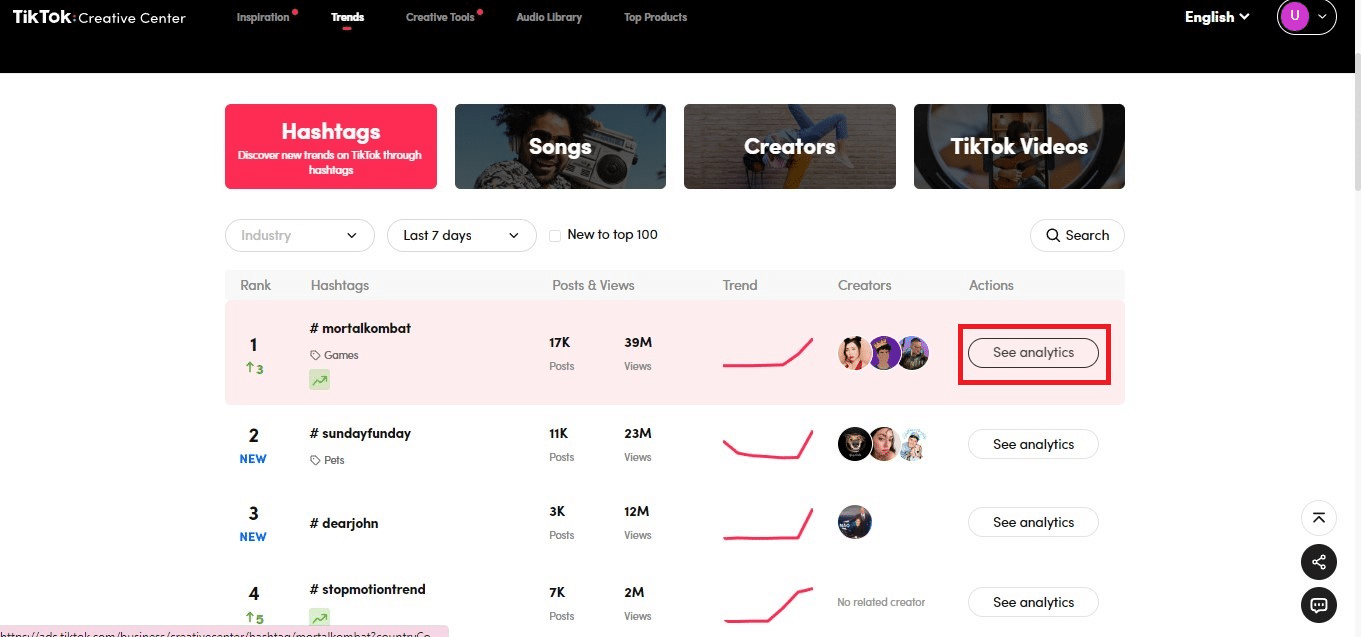Click second creator avatar in mortalkombat row
Image resolution: width=1361 pixels, height=637 pixels.
[884, 353]
